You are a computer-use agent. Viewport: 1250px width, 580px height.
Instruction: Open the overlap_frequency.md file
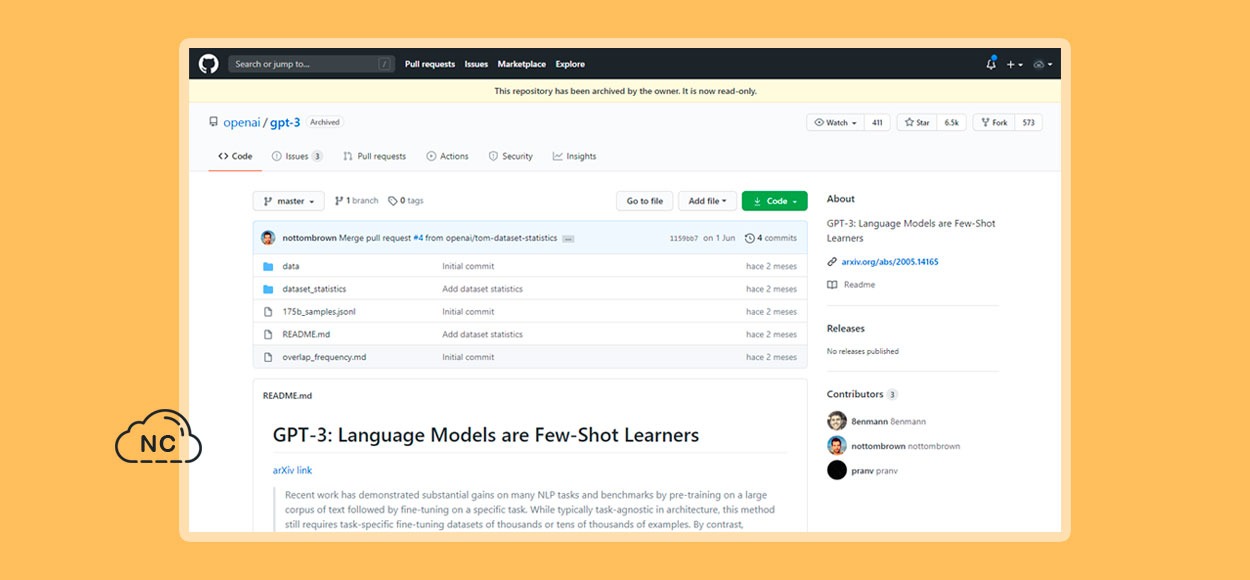(324, 357)
